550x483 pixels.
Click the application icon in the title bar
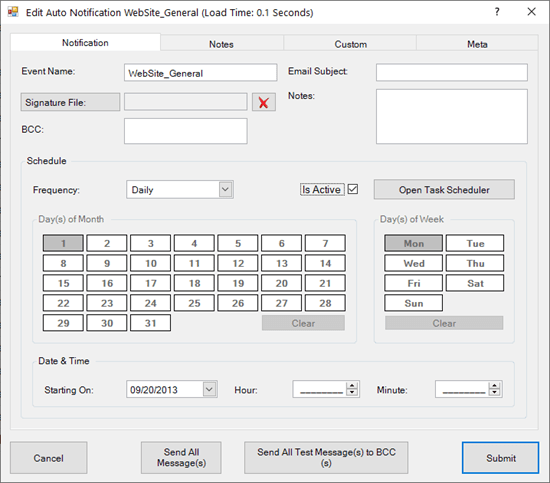point(13,12)
